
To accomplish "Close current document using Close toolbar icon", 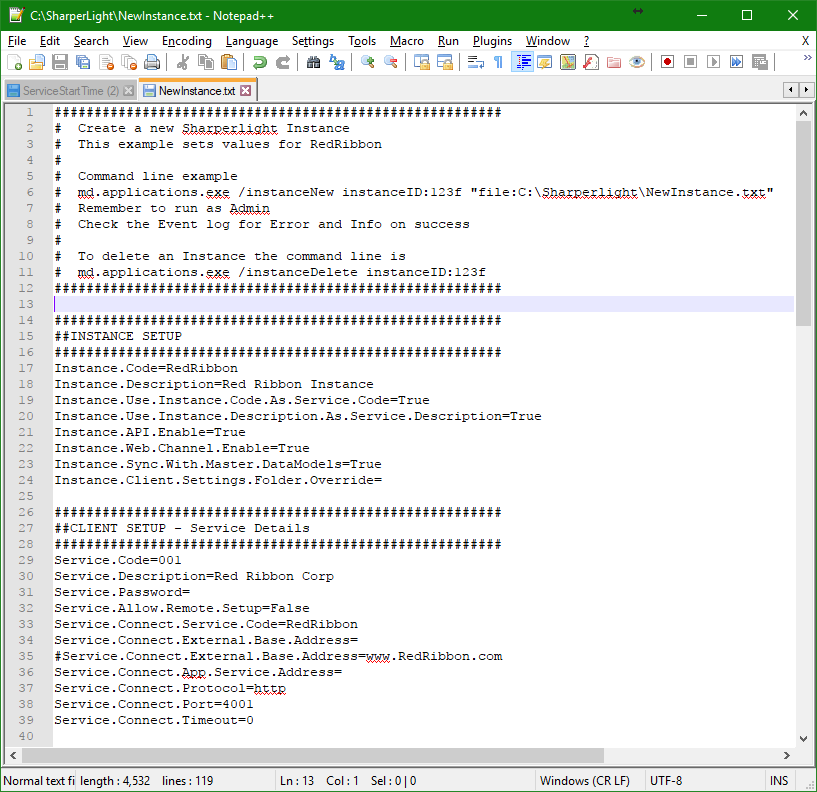I will tap(106, 62).
